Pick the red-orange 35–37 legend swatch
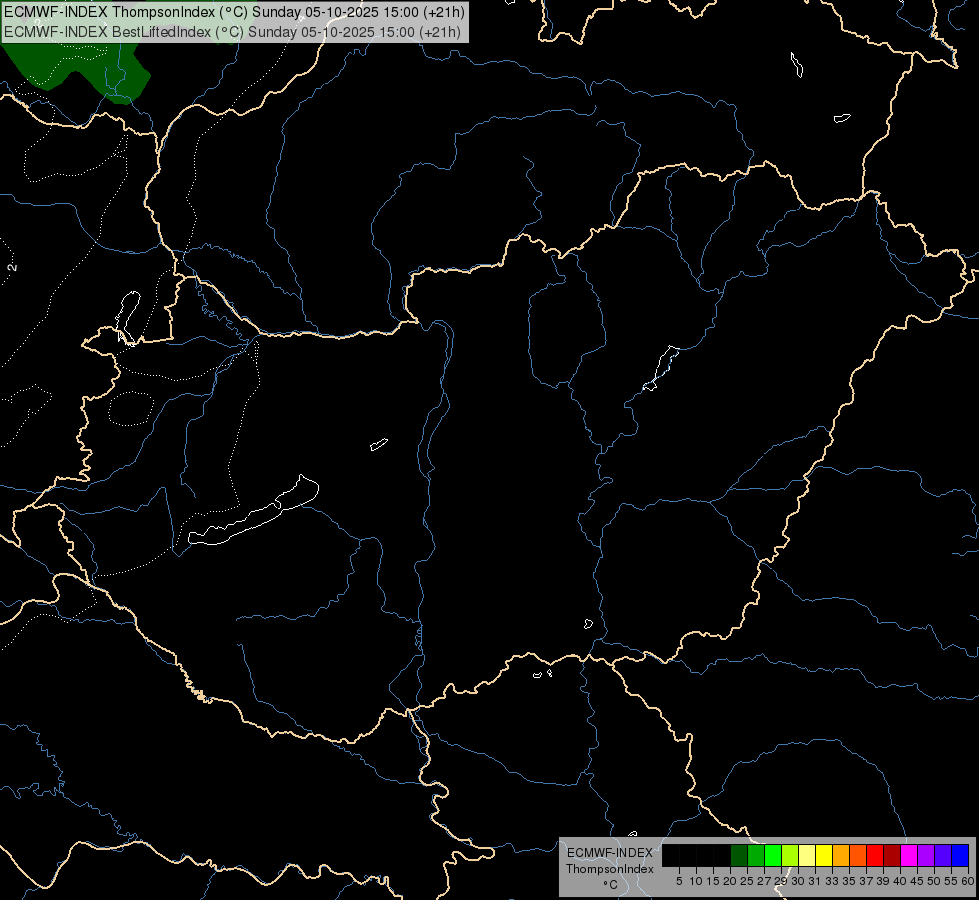Image resolution: width=979 pixels, height=900 pixels. [858, 855]
